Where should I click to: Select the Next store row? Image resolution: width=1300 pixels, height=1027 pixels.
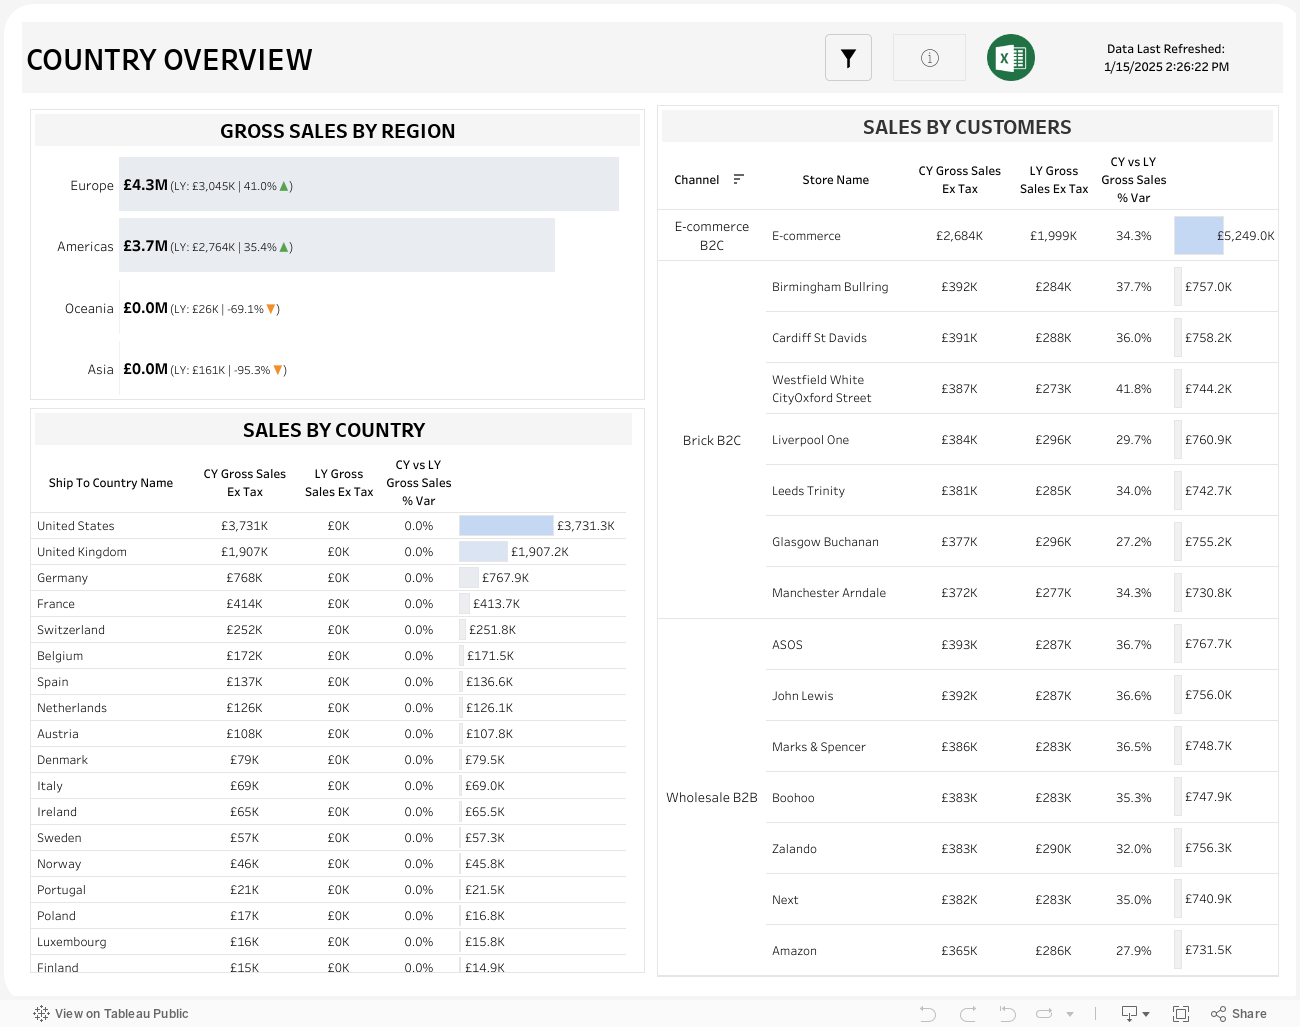pyautogui.click(x=1022, y=899)
